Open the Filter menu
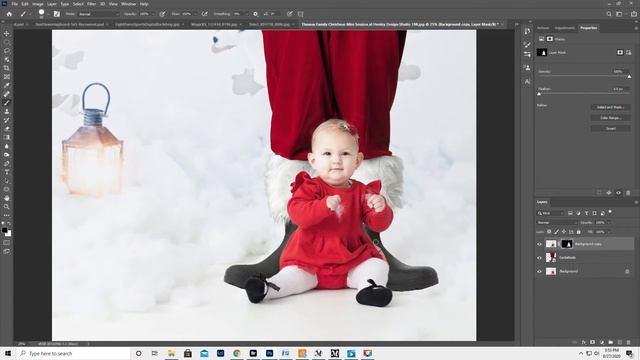Image resolution: width=640 pixels, height=360 pixels. 91,4
